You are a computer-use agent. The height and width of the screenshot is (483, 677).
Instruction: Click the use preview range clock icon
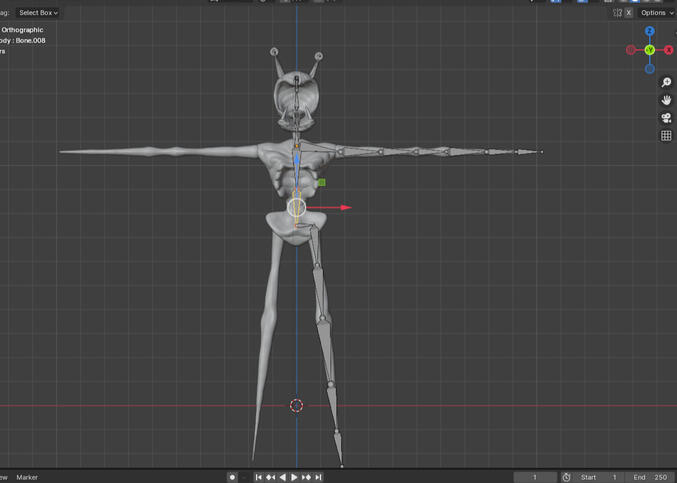coord(566,477)
